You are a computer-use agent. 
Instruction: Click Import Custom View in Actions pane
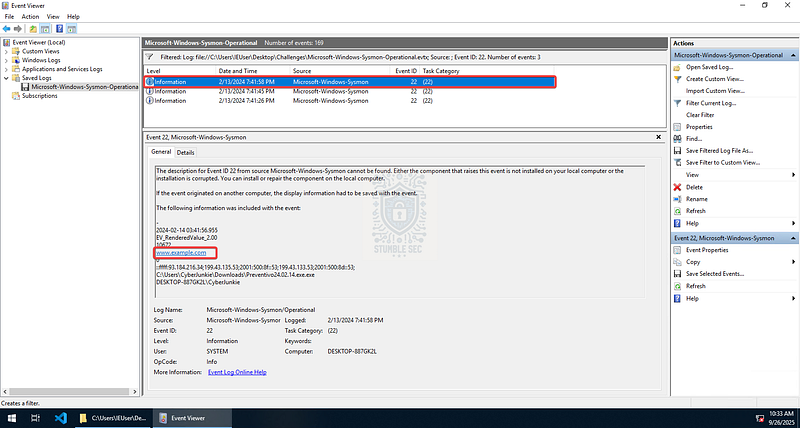[715, 91]
